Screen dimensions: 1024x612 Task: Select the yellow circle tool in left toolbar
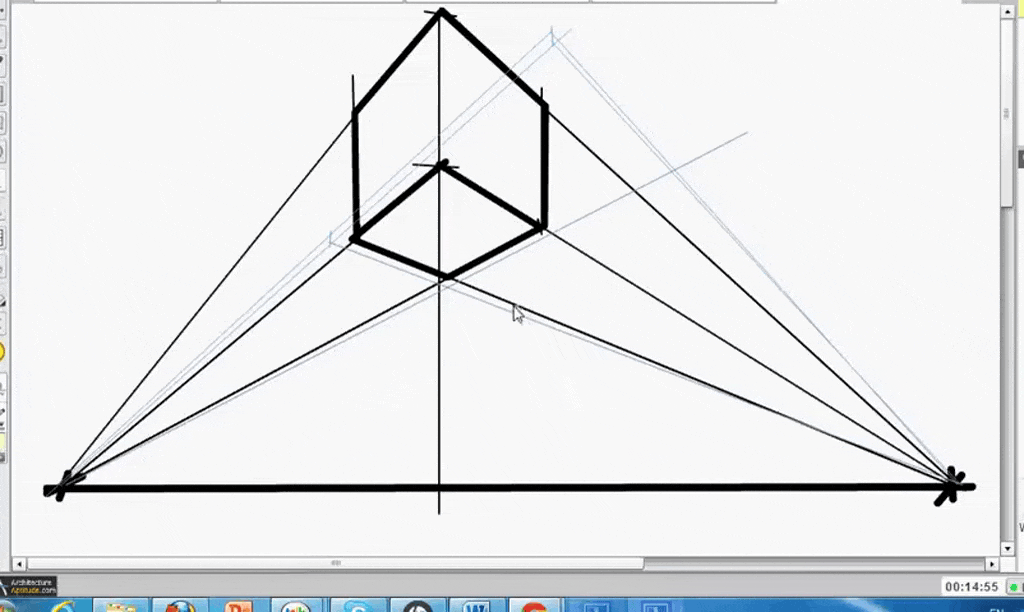(x=2, y=351)
